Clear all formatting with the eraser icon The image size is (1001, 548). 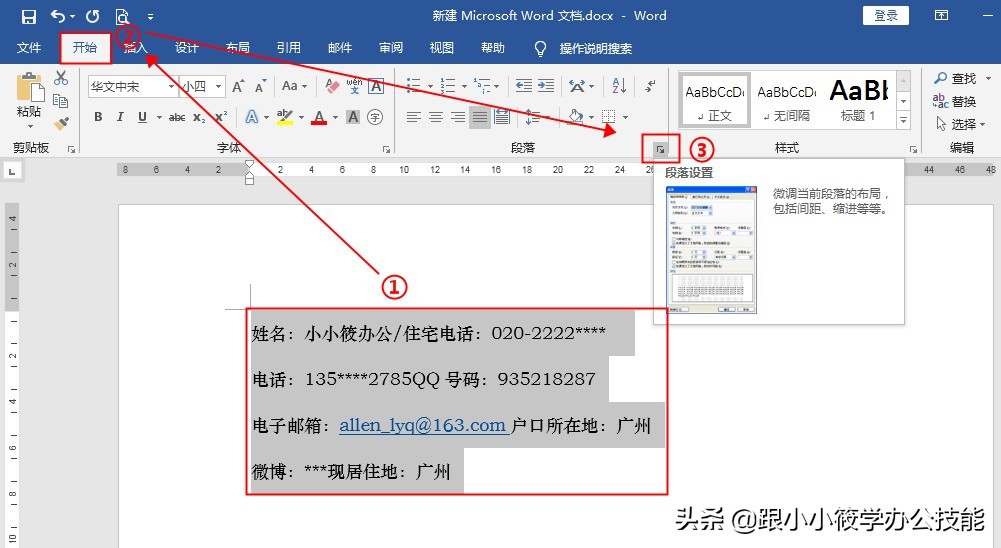(x=331, y=86)
